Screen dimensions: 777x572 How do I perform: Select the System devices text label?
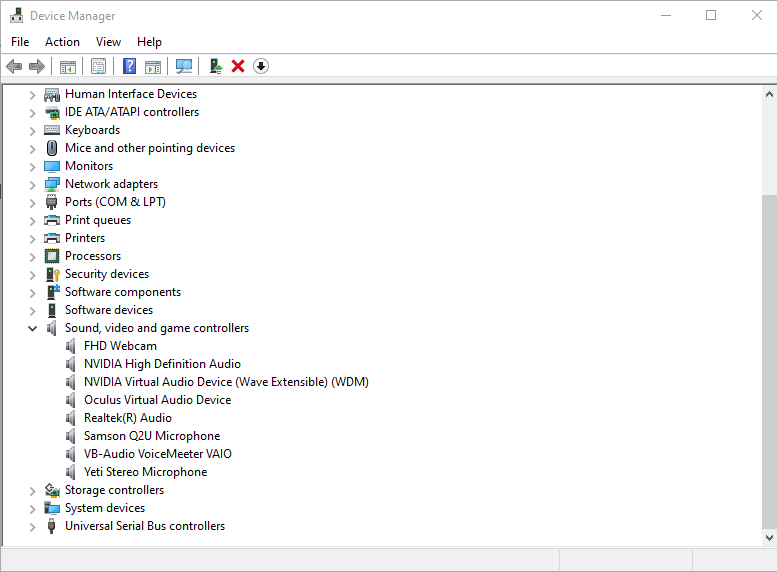tap(105, 508)
